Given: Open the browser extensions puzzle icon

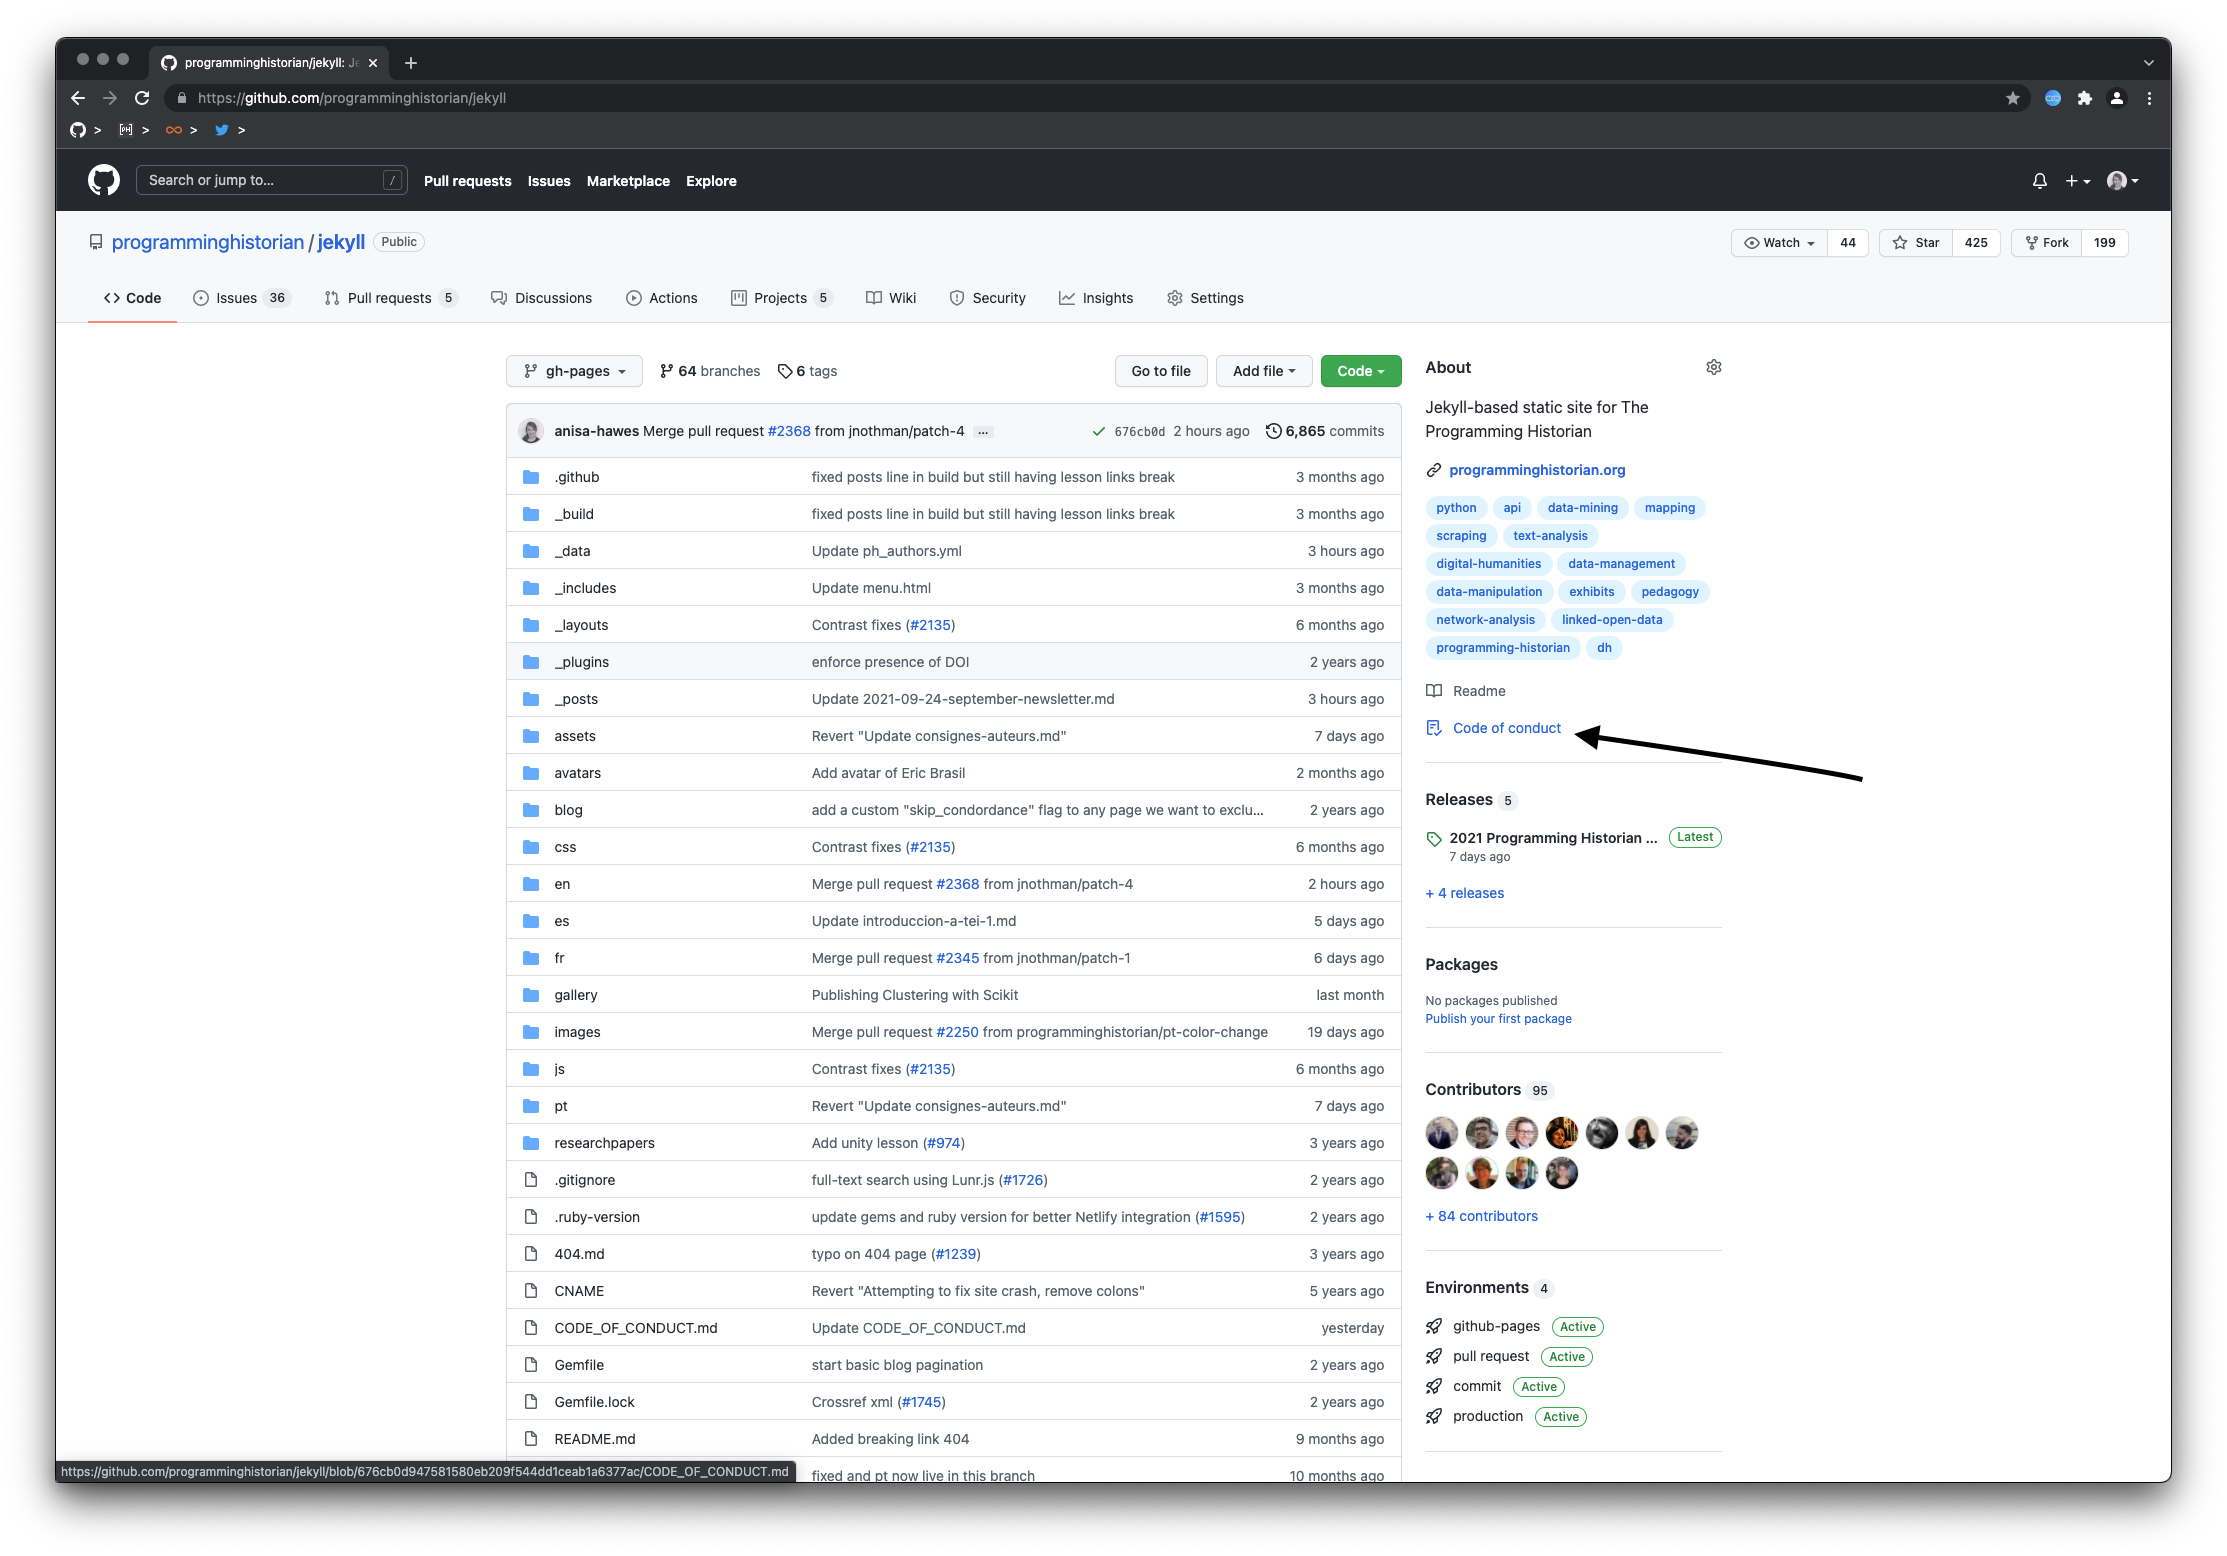Looking at the screenshot, I should [x=2086, y=98].
